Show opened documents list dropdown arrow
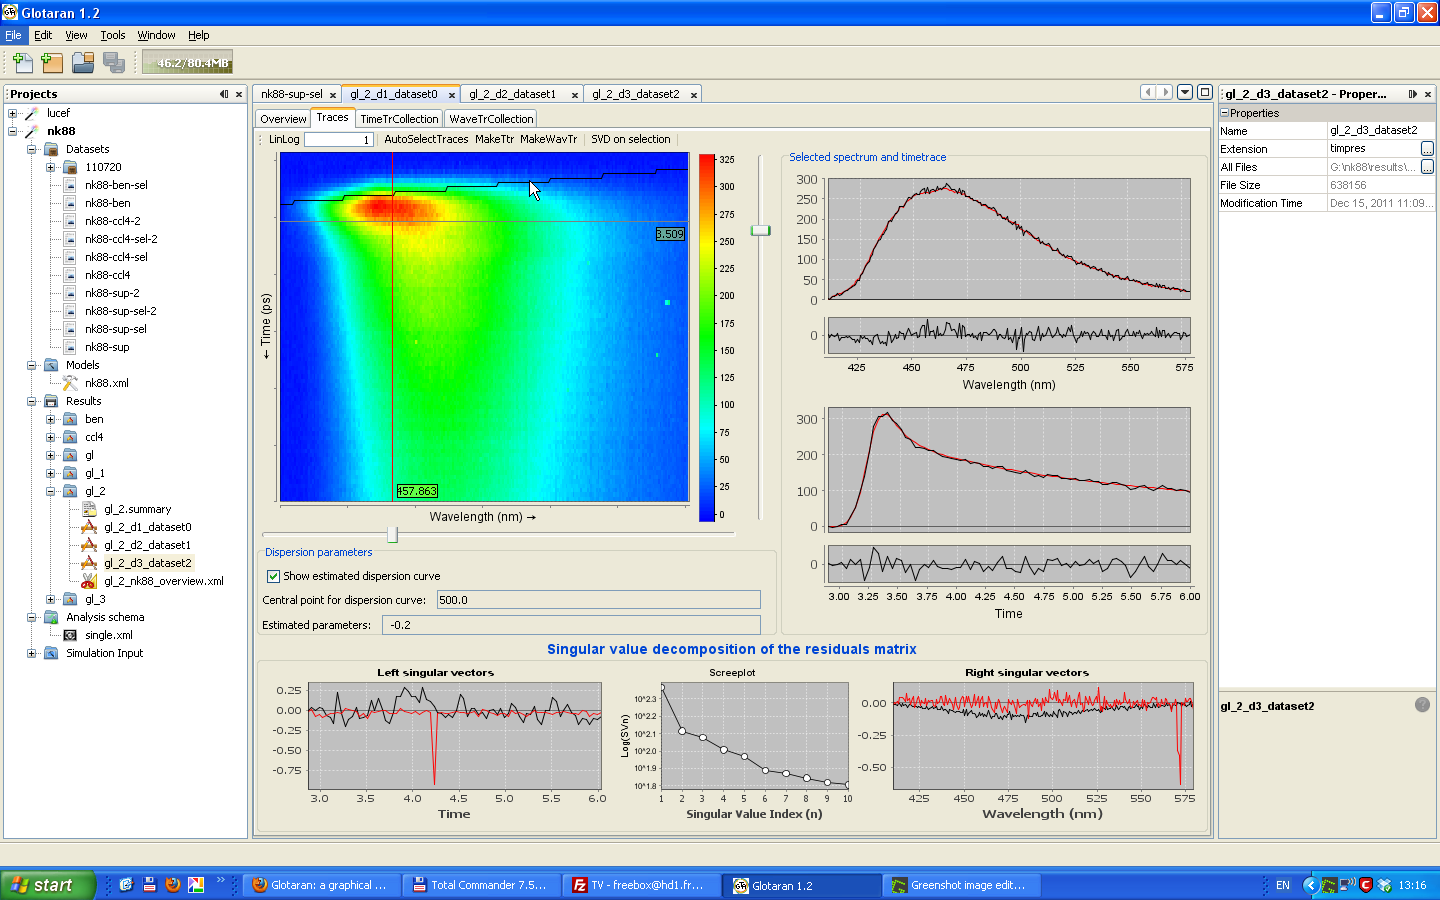Image resolution: width=1440 pixels, height=900 pixels. [1185, 92]
